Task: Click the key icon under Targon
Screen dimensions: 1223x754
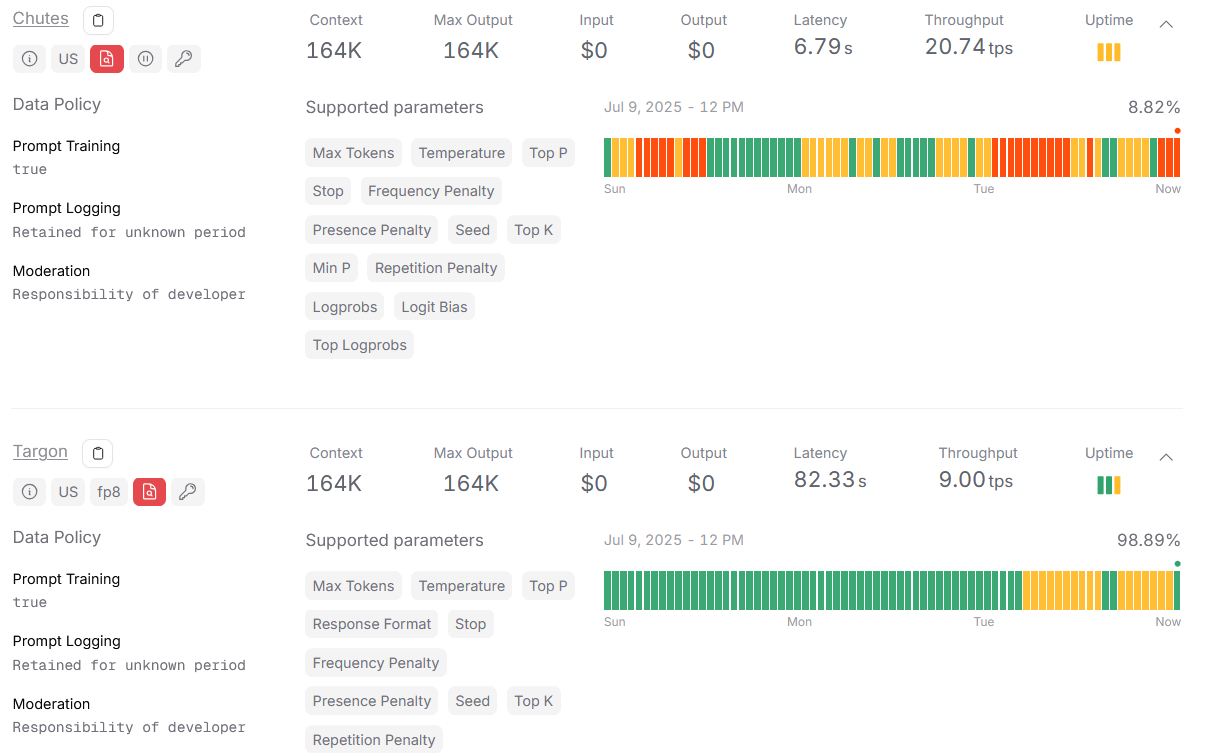Action: (188, 492)
